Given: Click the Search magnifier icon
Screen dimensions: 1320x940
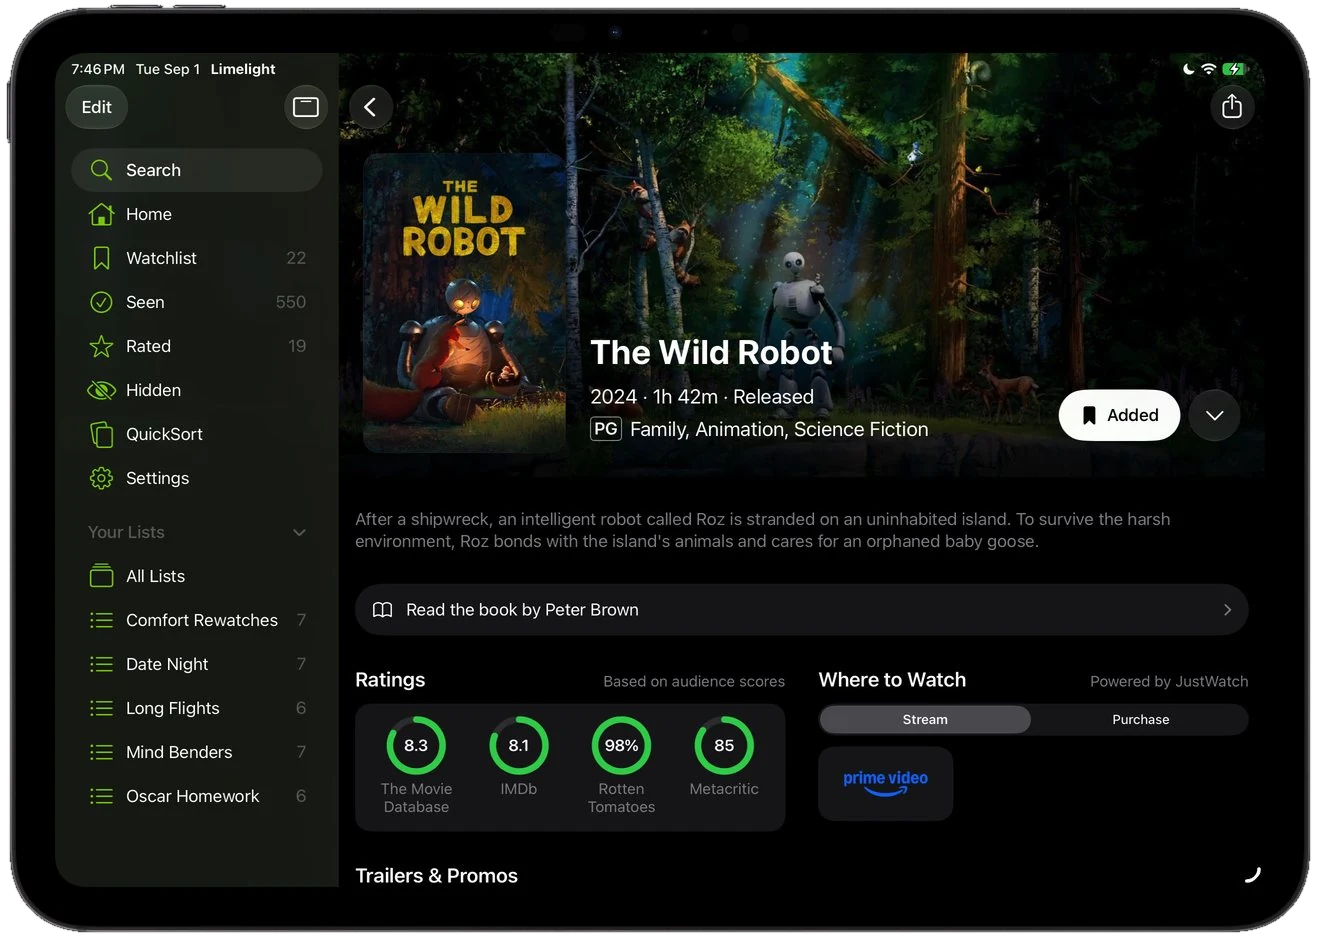Looking at the screenshot, I should tap(101, 170).
